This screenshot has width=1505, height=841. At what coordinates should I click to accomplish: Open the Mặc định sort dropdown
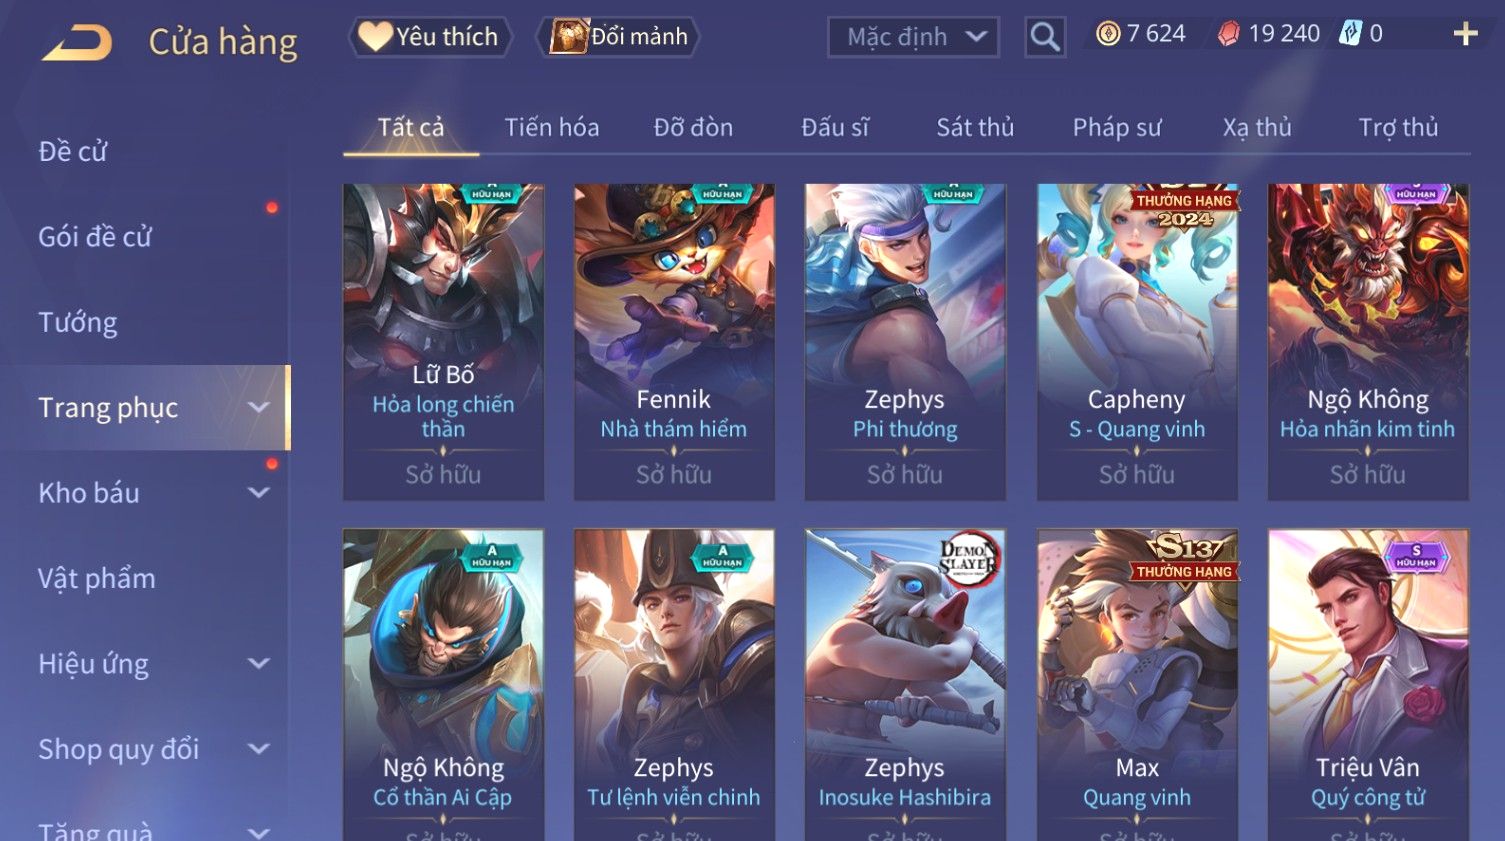pos(913,37)
